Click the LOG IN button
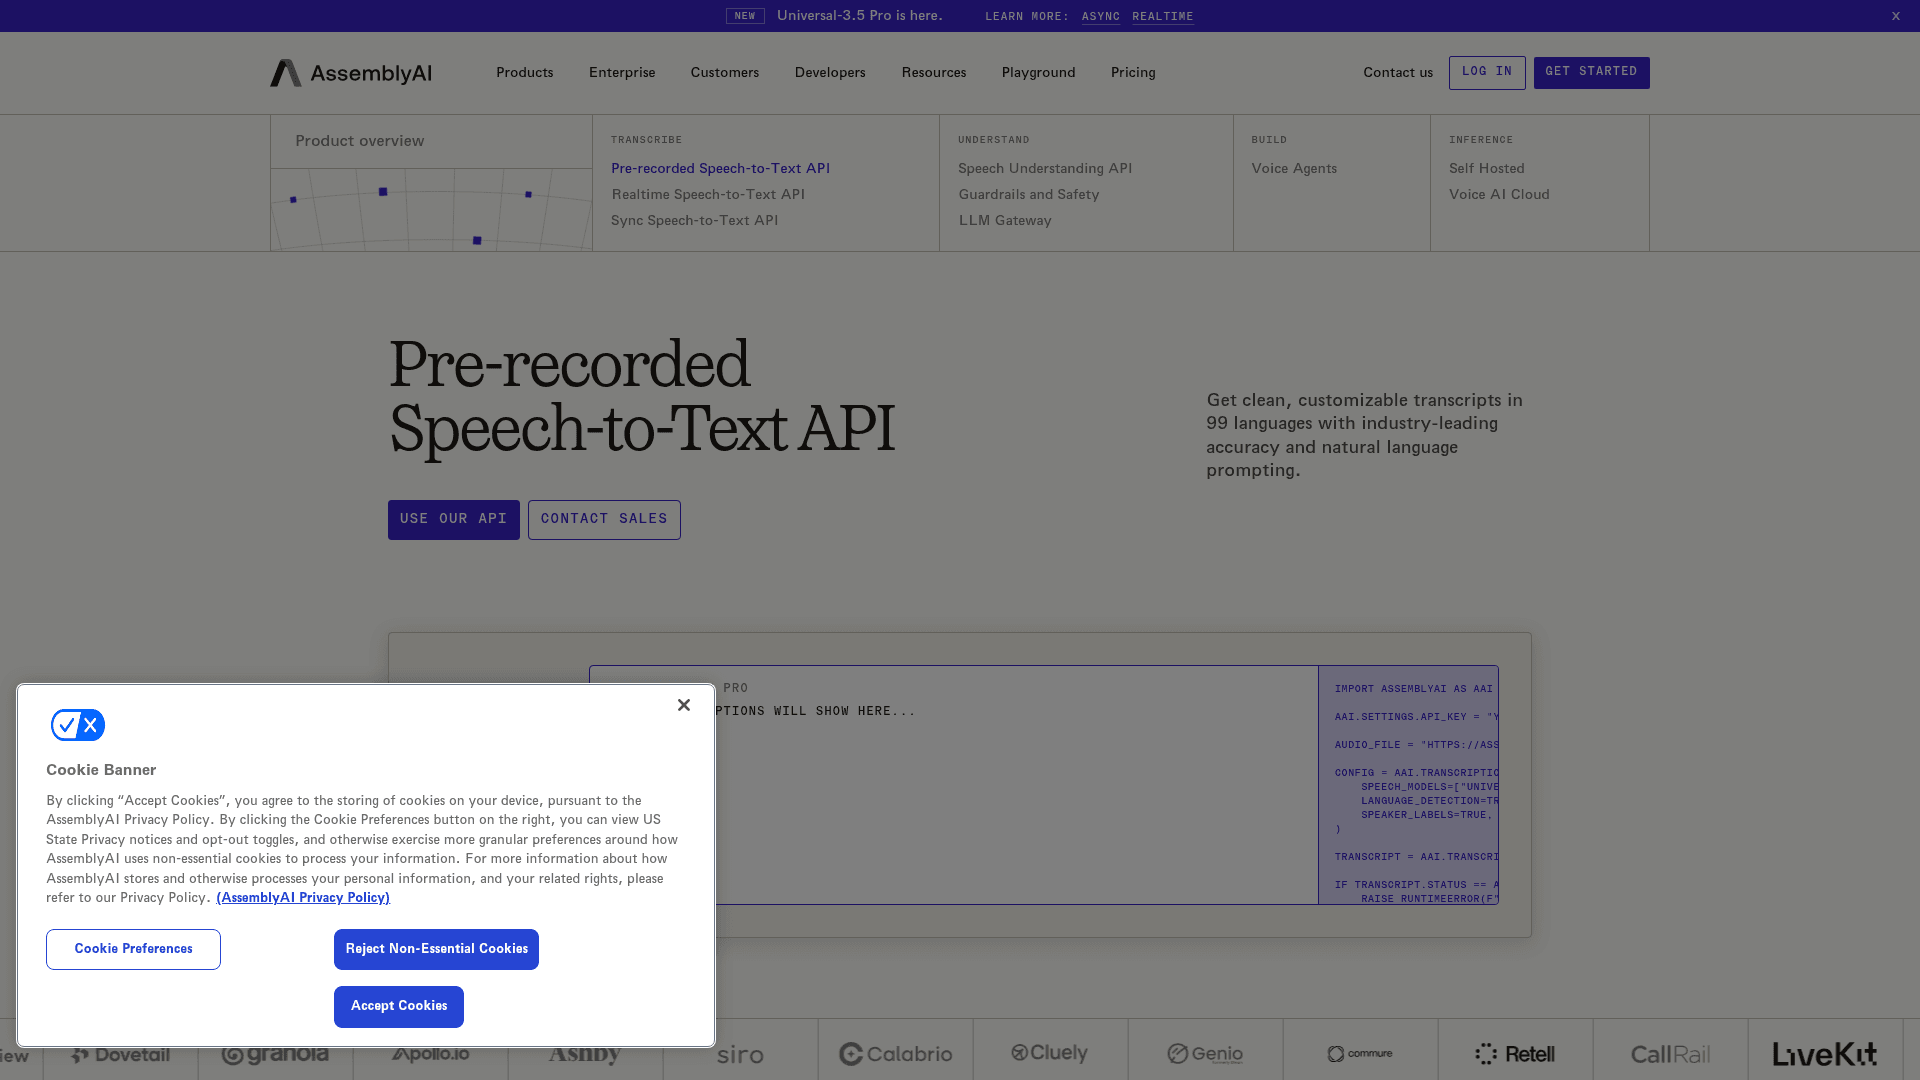The image size is (1920, 1080). [1487, 73]
